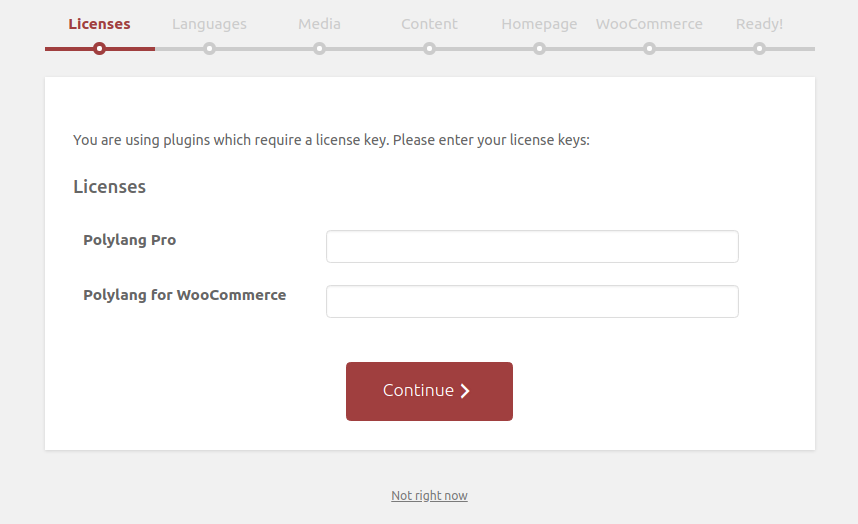This screenshot has height=524, width=858.
Task: Click the circle marker under Homepage
Action: click(x=539, y=49)
